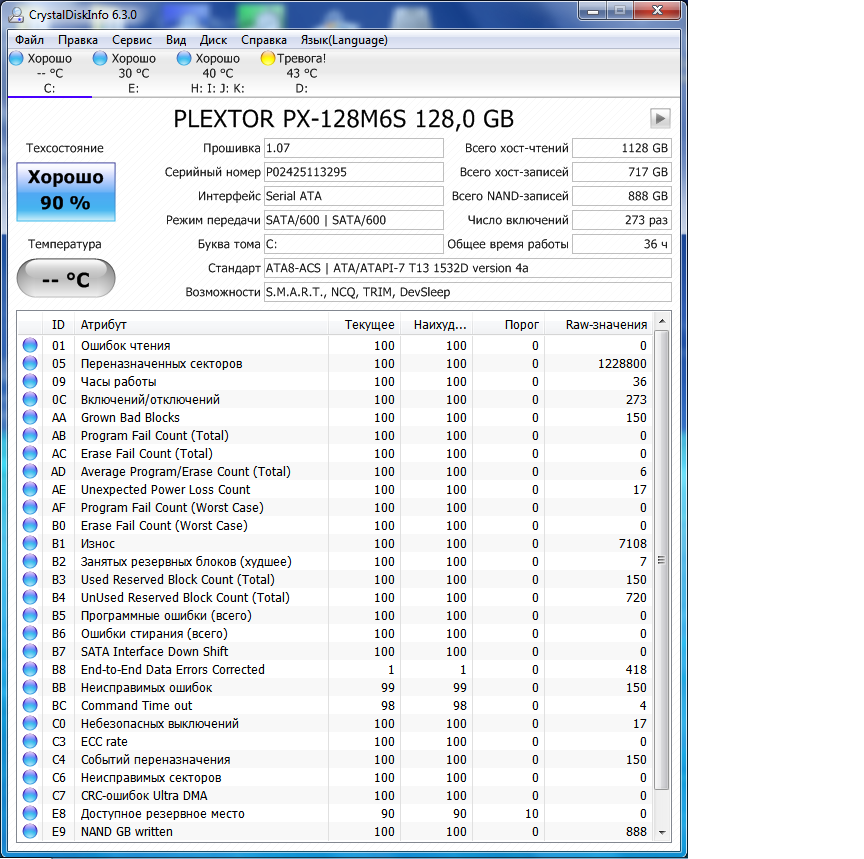Screen dimensions: 864x859
Task: Select the Неисправимых ошибок attribute row
Action: pyautogui.click(x=335, y=688)
